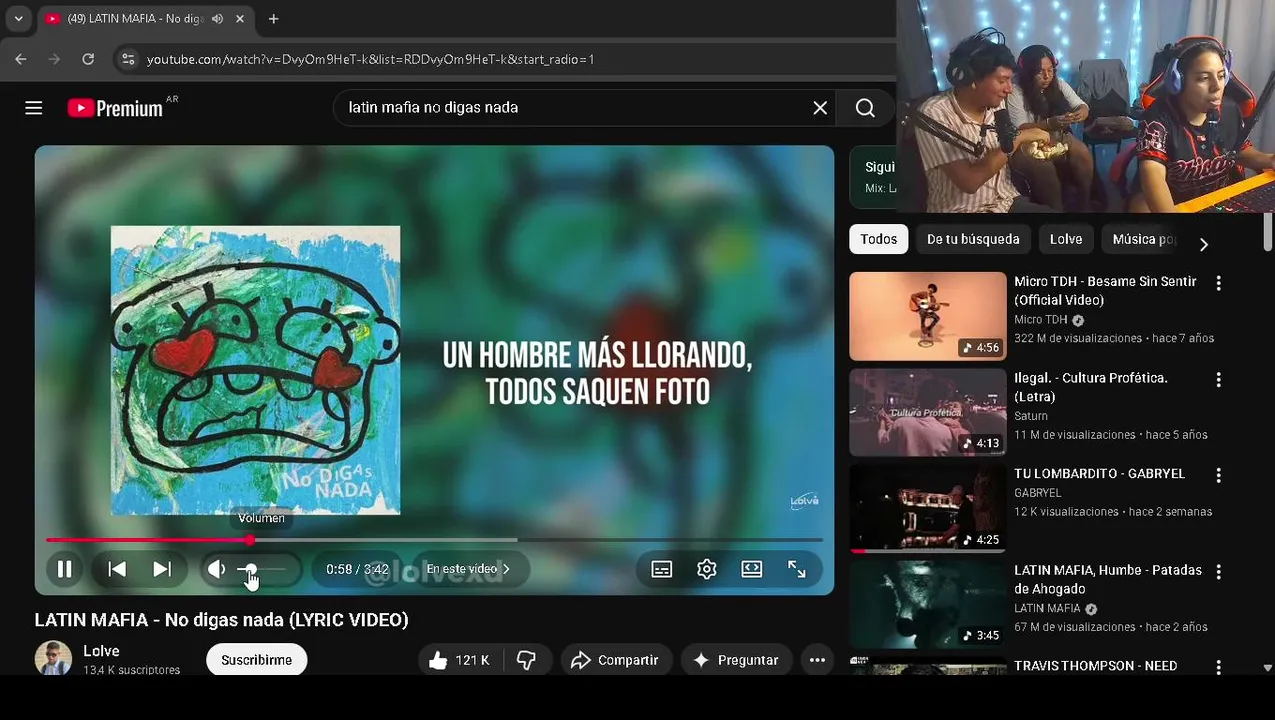View site information icon in address bar

point(128,59)
